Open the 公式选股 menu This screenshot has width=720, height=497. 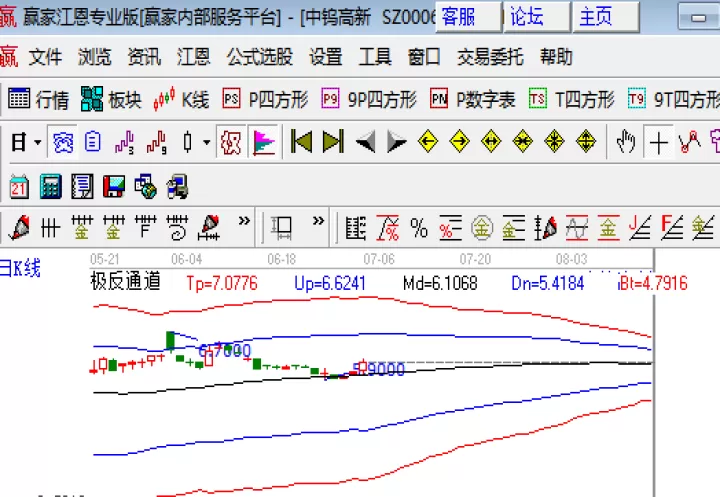pos(259,57)
